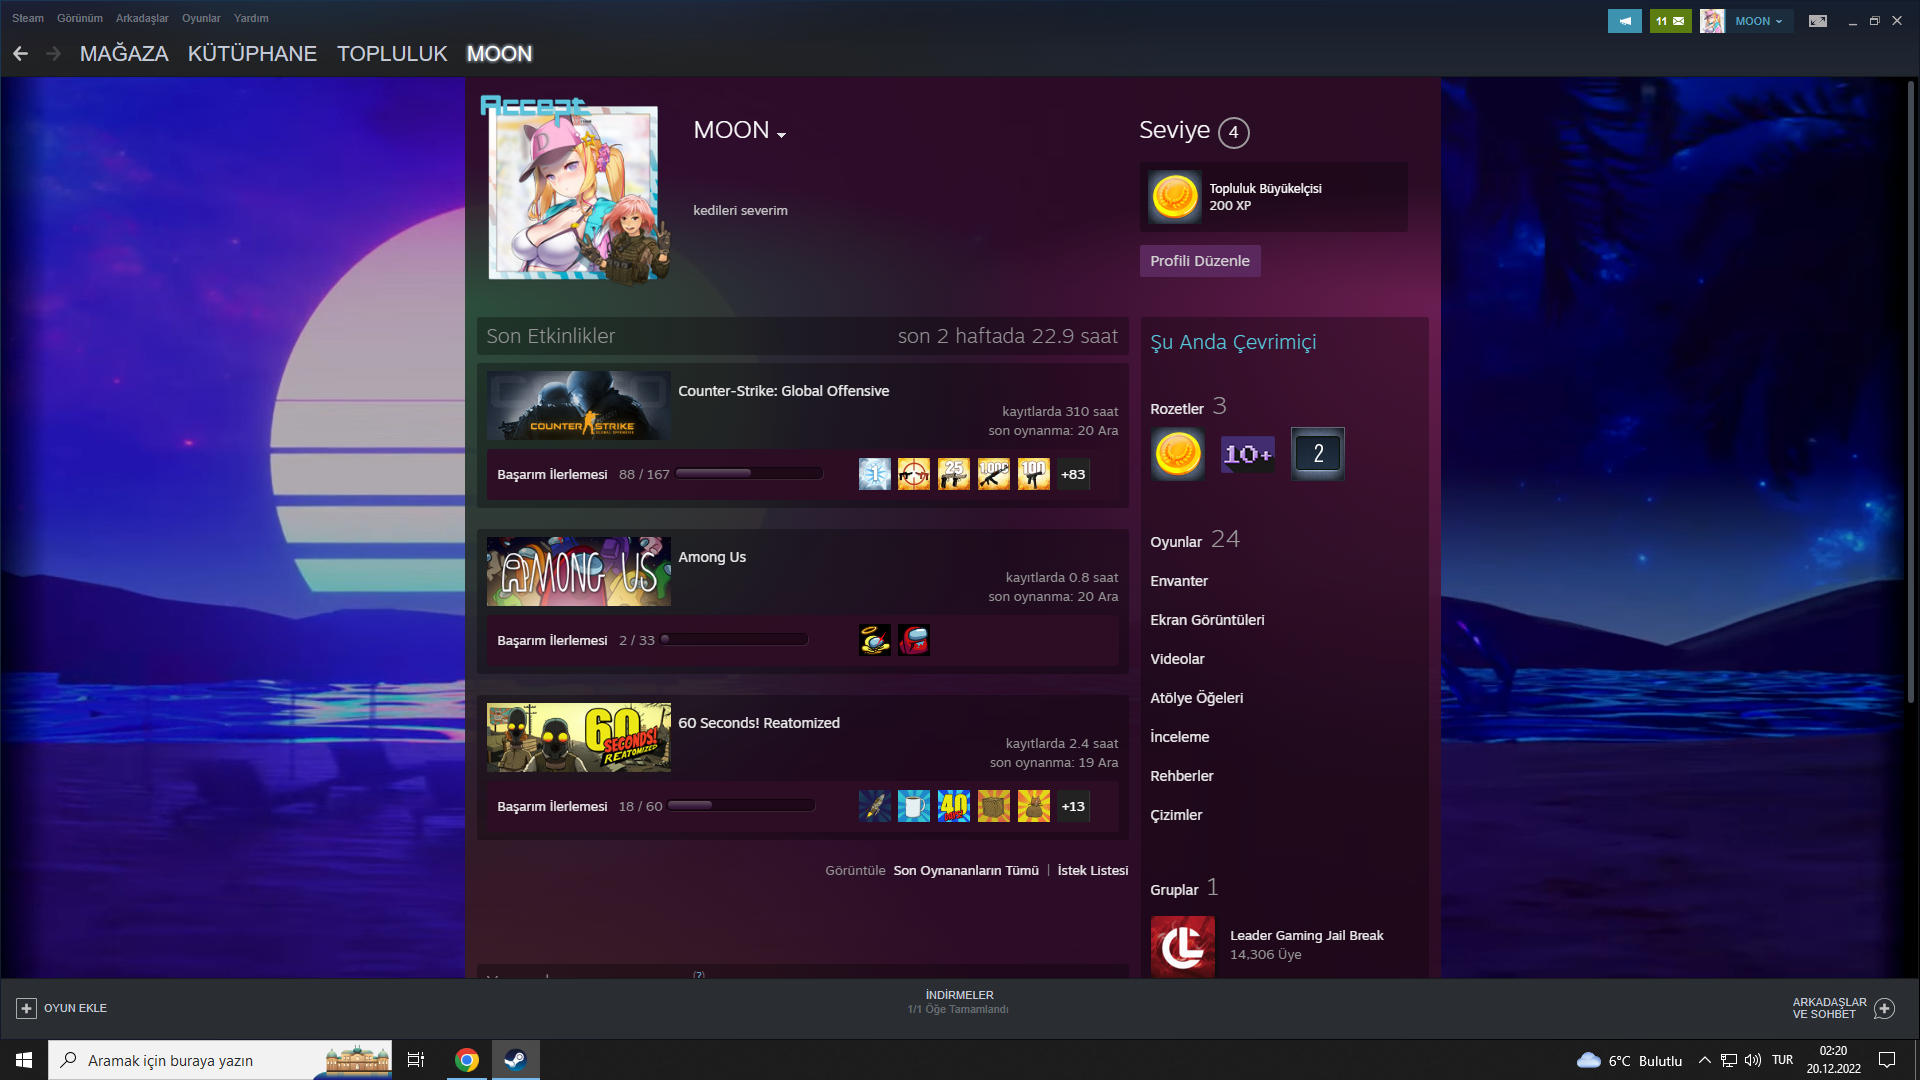Open the 10+ games badge
This screenshot has height=1080, width=1920.
coord(1247,454)
